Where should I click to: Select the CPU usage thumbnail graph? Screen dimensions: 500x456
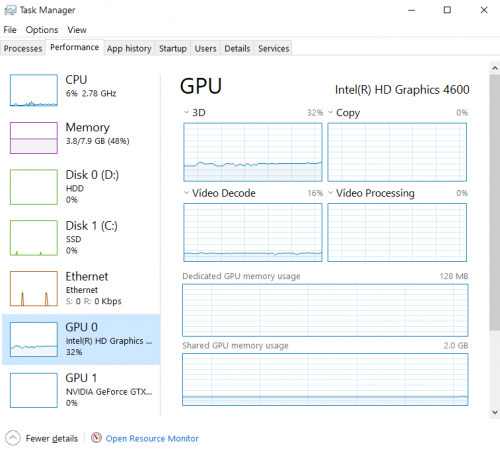click(34, 90)
